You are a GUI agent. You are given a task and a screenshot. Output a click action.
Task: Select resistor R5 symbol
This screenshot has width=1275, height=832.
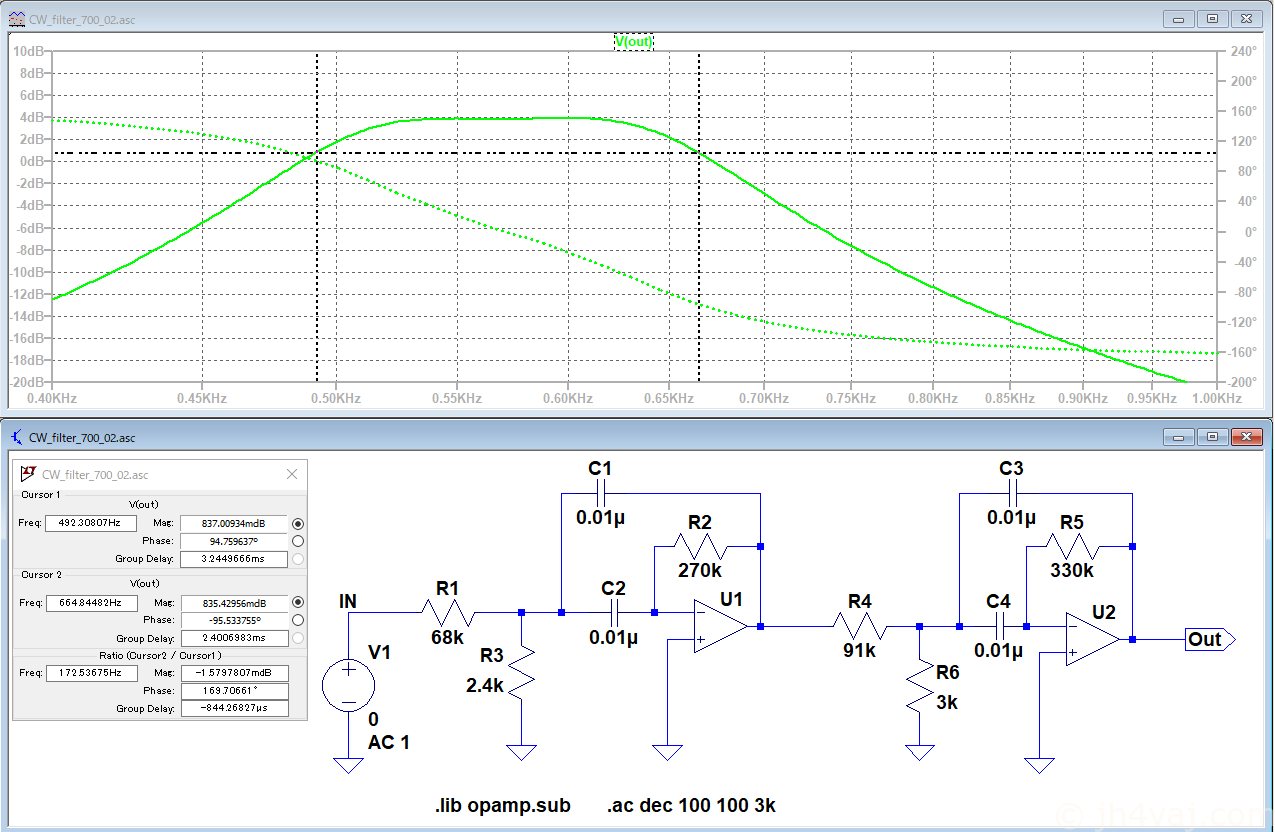[1072, 547]
